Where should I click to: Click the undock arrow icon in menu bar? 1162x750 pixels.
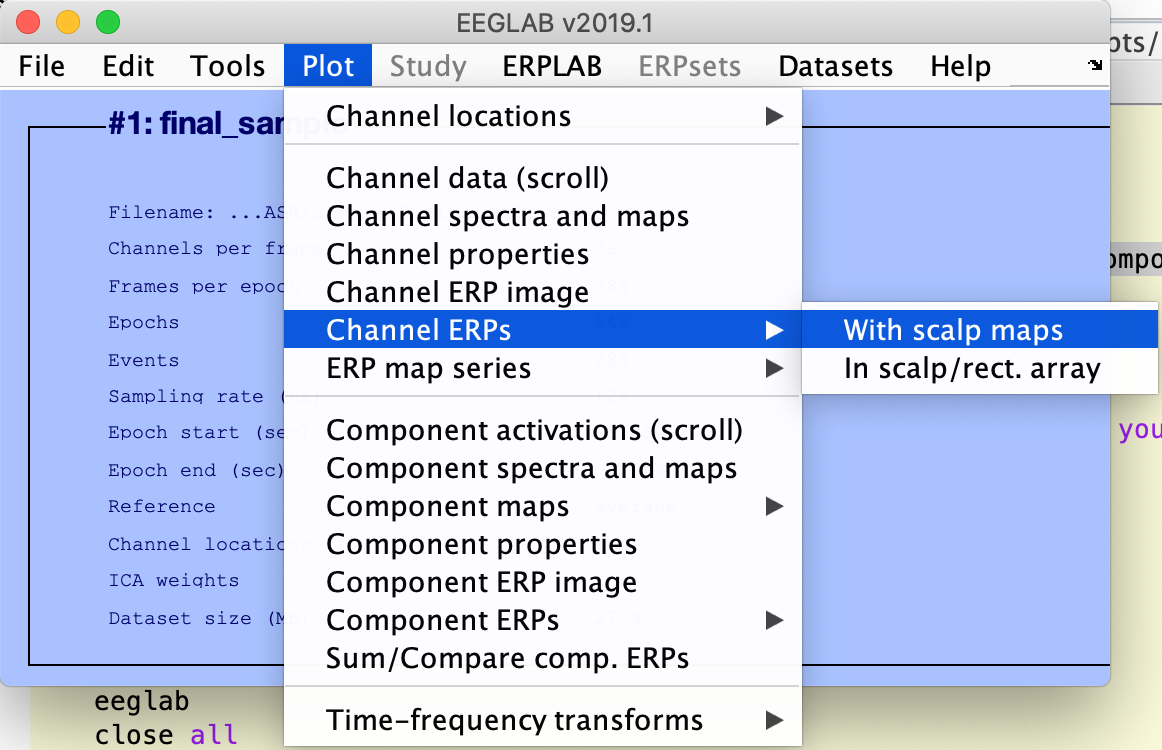click(x=1095, y=64)
